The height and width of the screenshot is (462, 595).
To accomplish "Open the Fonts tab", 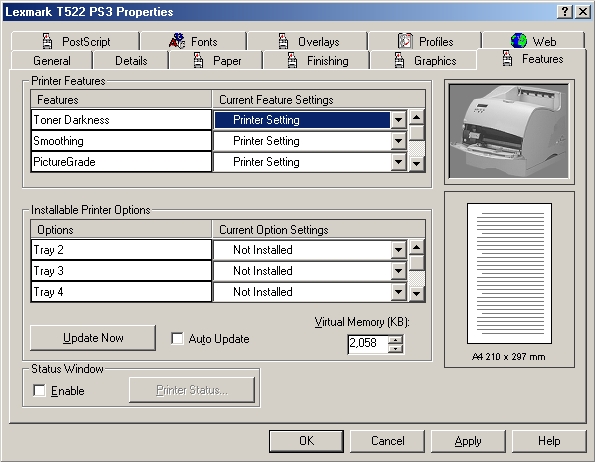I will coord(194,41).
